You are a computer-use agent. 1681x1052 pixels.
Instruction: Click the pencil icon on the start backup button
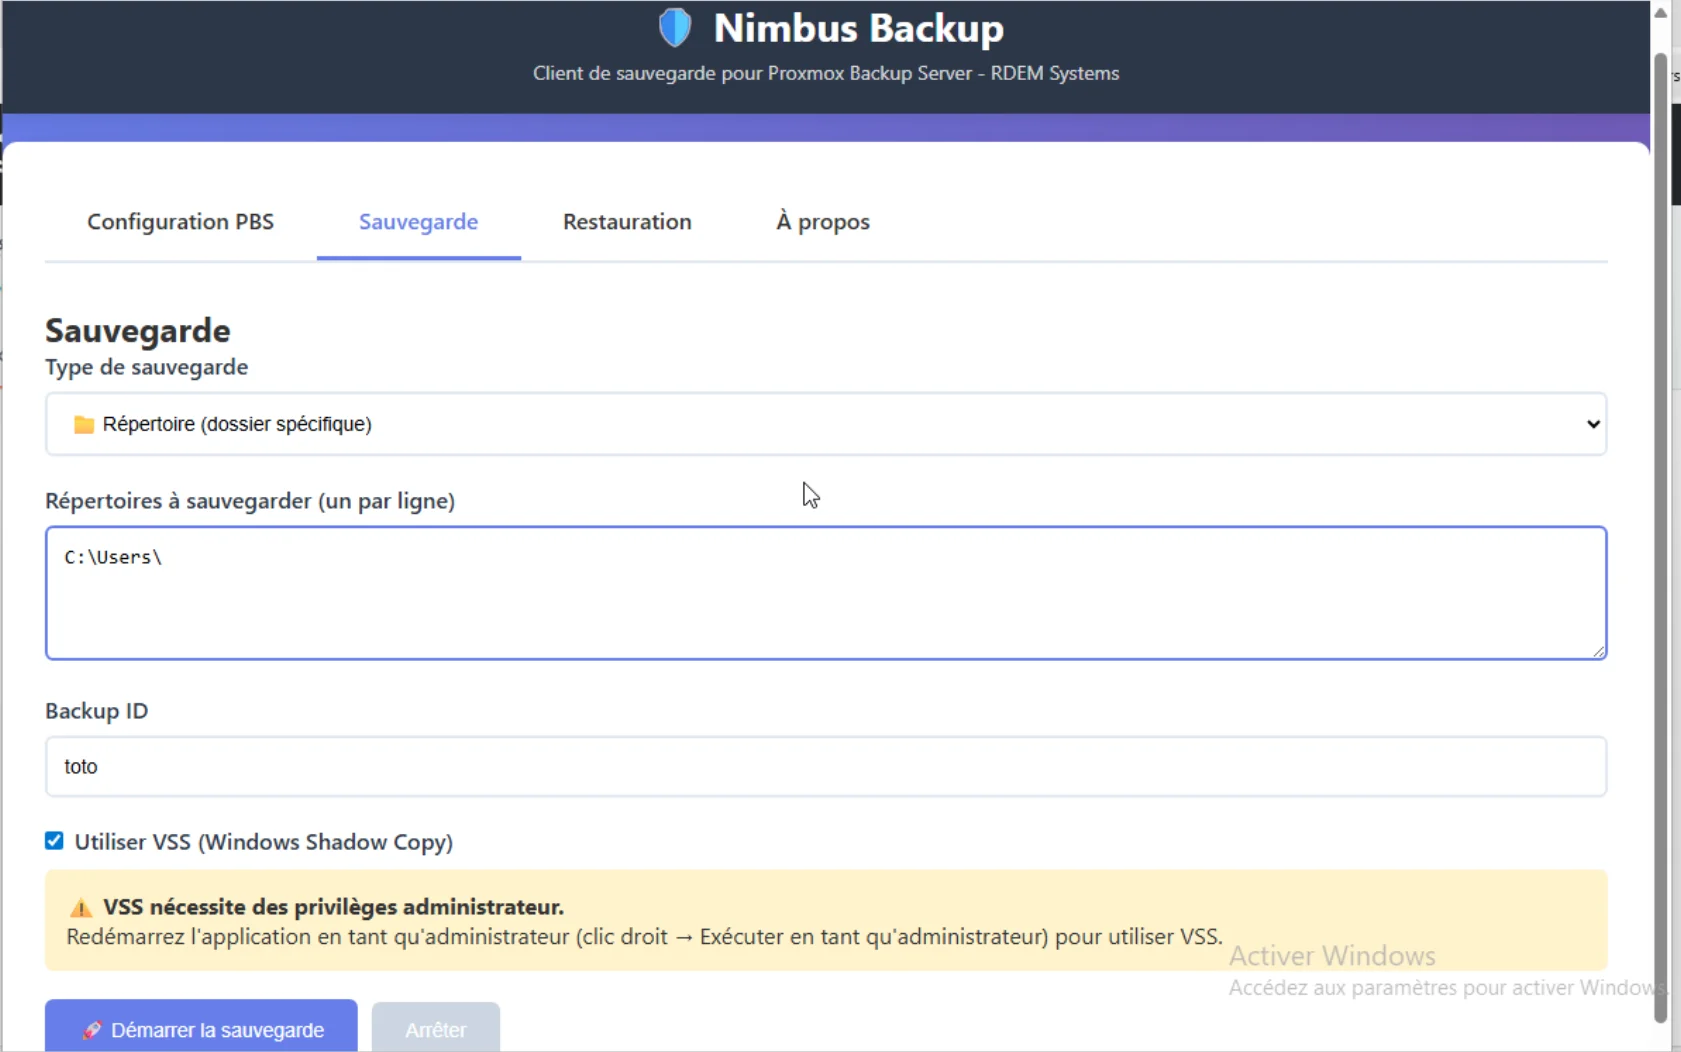[x=92, y=1029]
